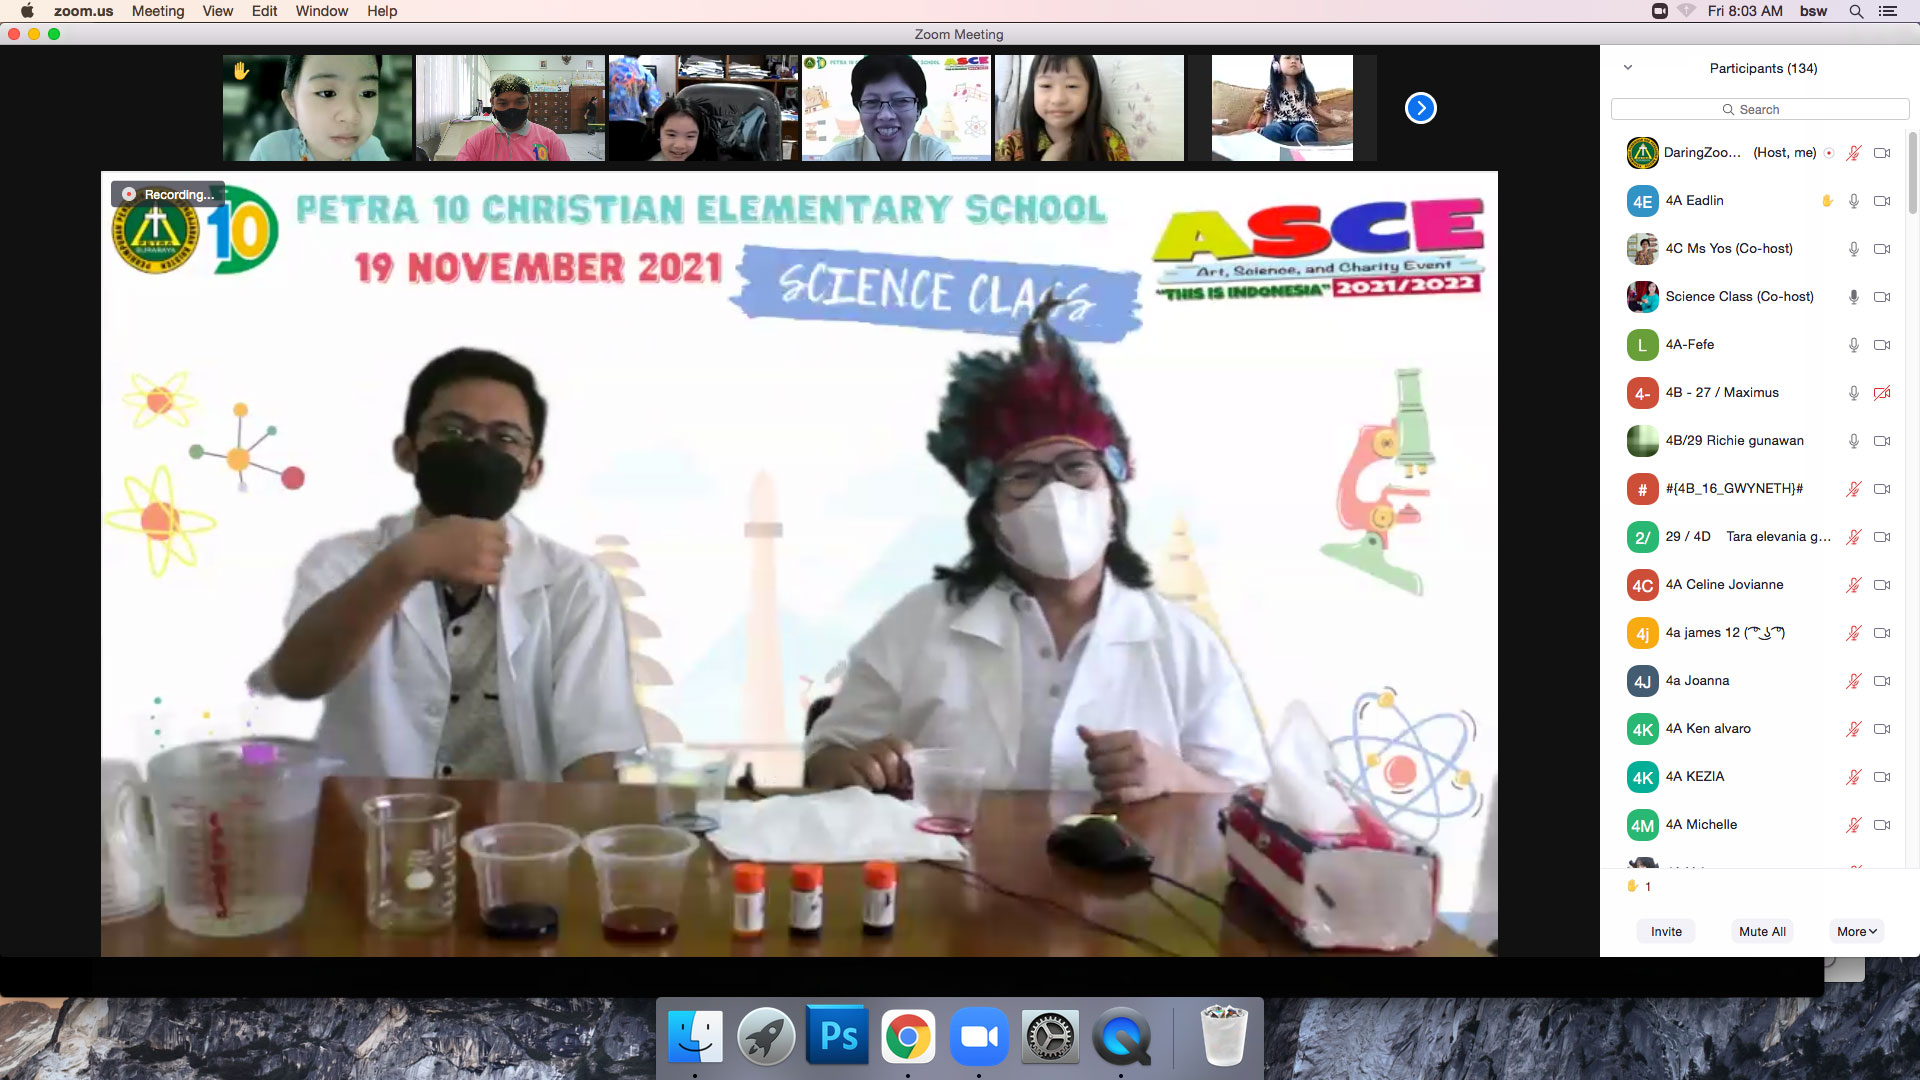Open the Meeting menu

[158, 11]
